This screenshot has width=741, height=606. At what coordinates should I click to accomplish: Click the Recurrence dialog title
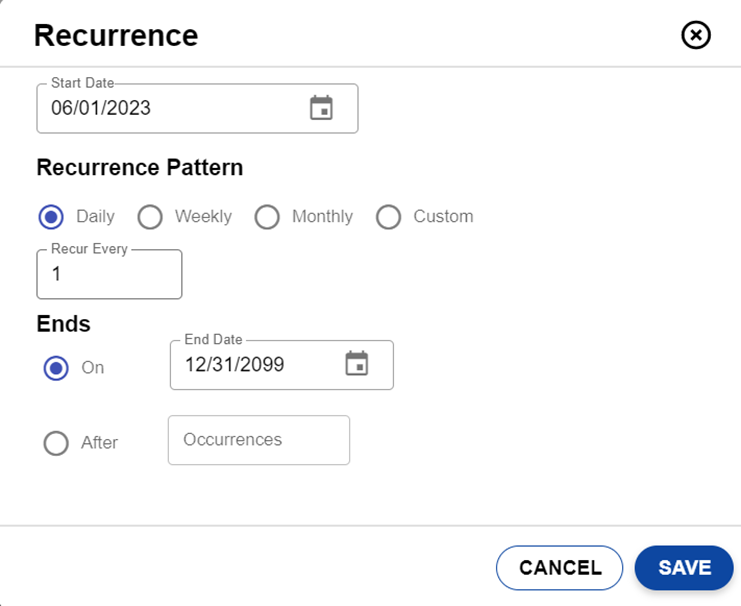(x=116, y=36)
